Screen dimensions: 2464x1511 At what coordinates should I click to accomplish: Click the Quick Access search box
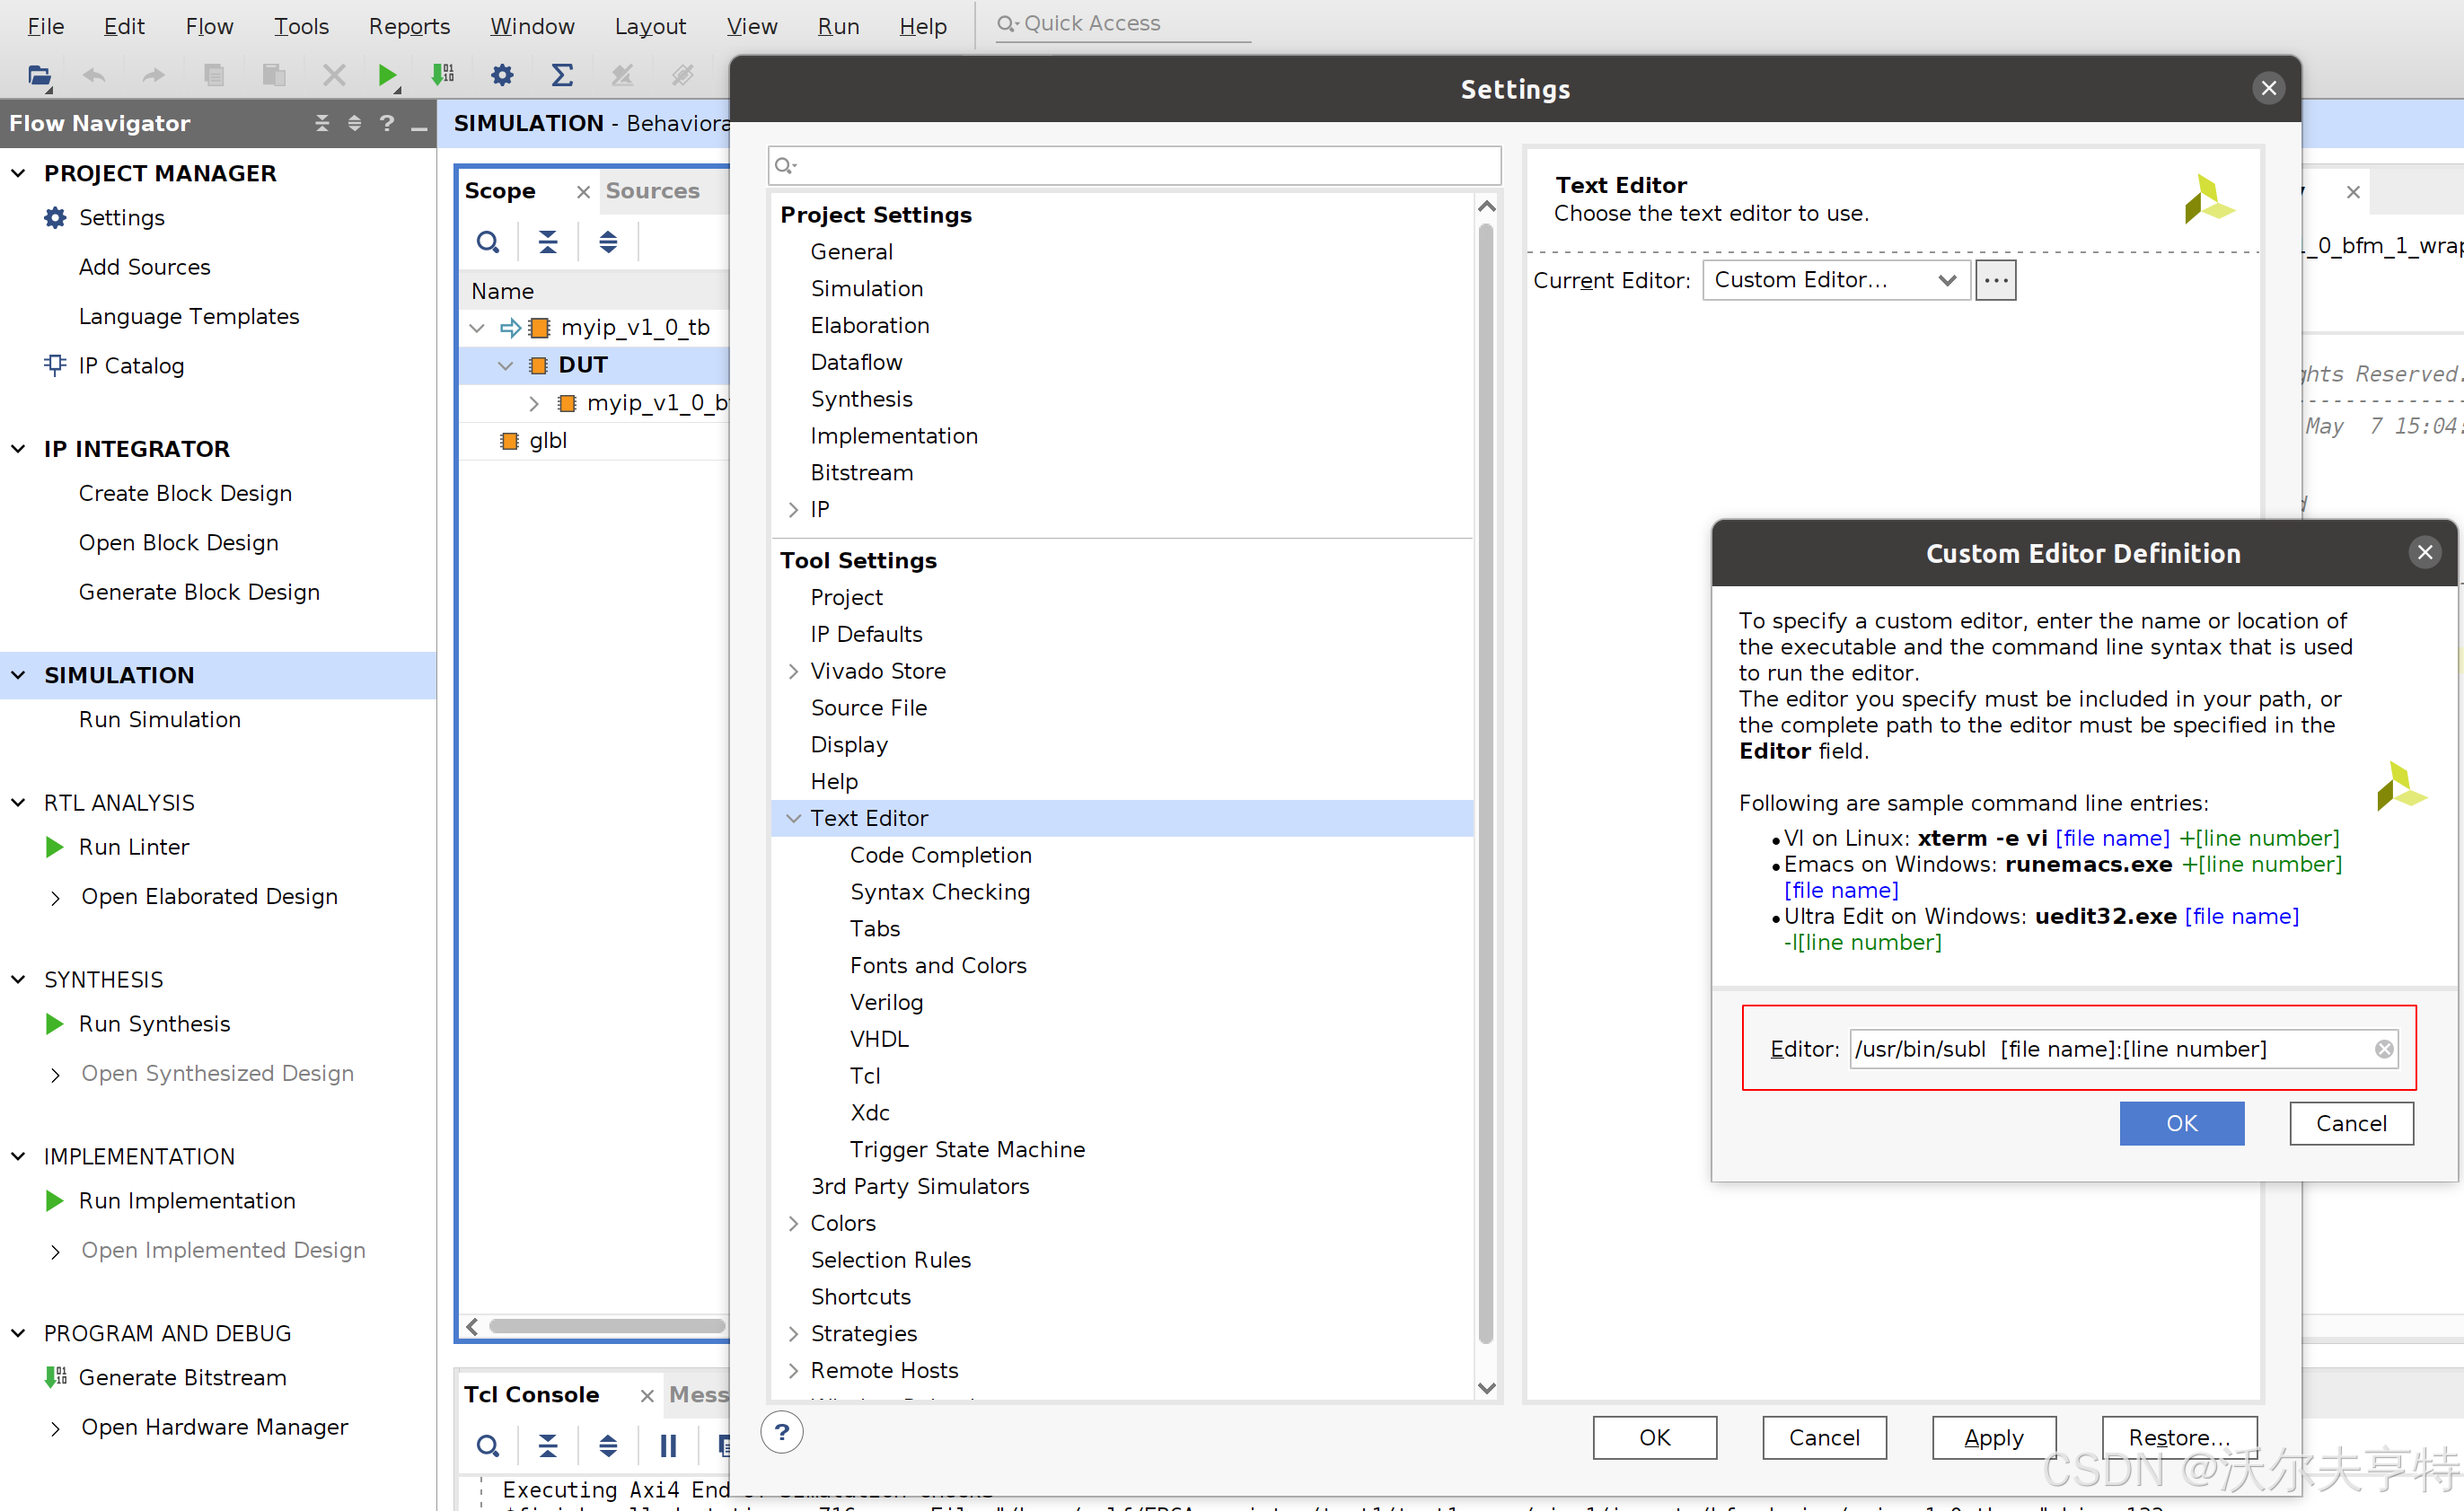click(x=1123, y=23)
